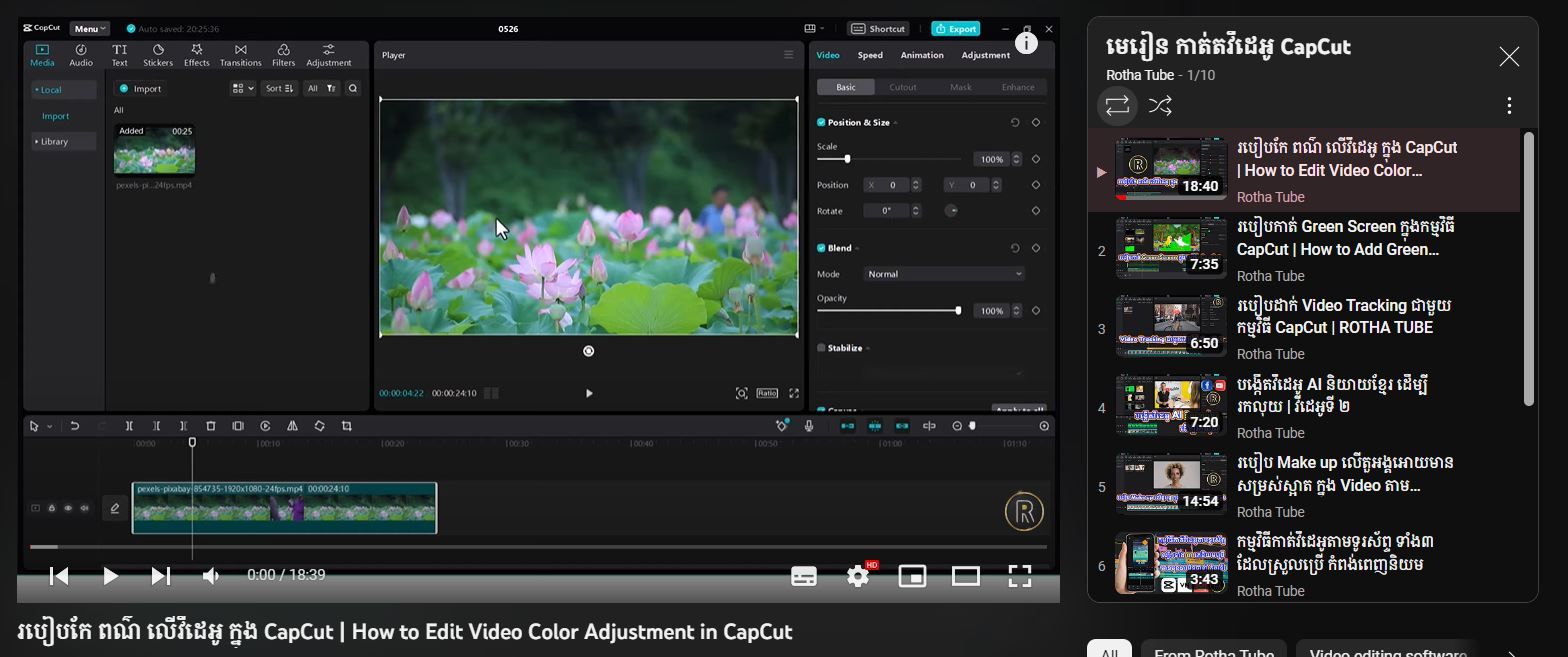Open the Player panel hamburger menu
This screenshot has height=657, width=1568.
tap(788, 55)
